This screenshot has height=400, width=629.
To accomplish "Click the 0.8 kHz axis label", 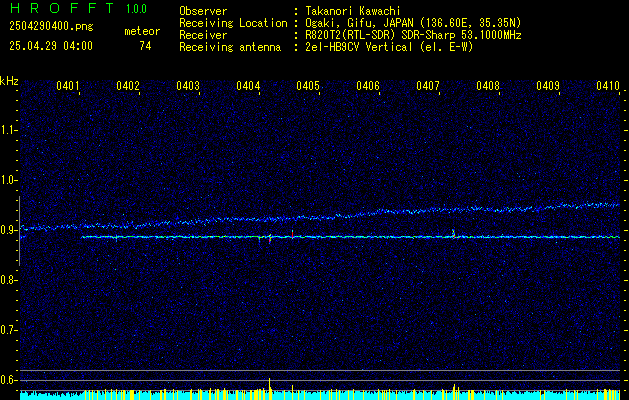I will point(8,280).
